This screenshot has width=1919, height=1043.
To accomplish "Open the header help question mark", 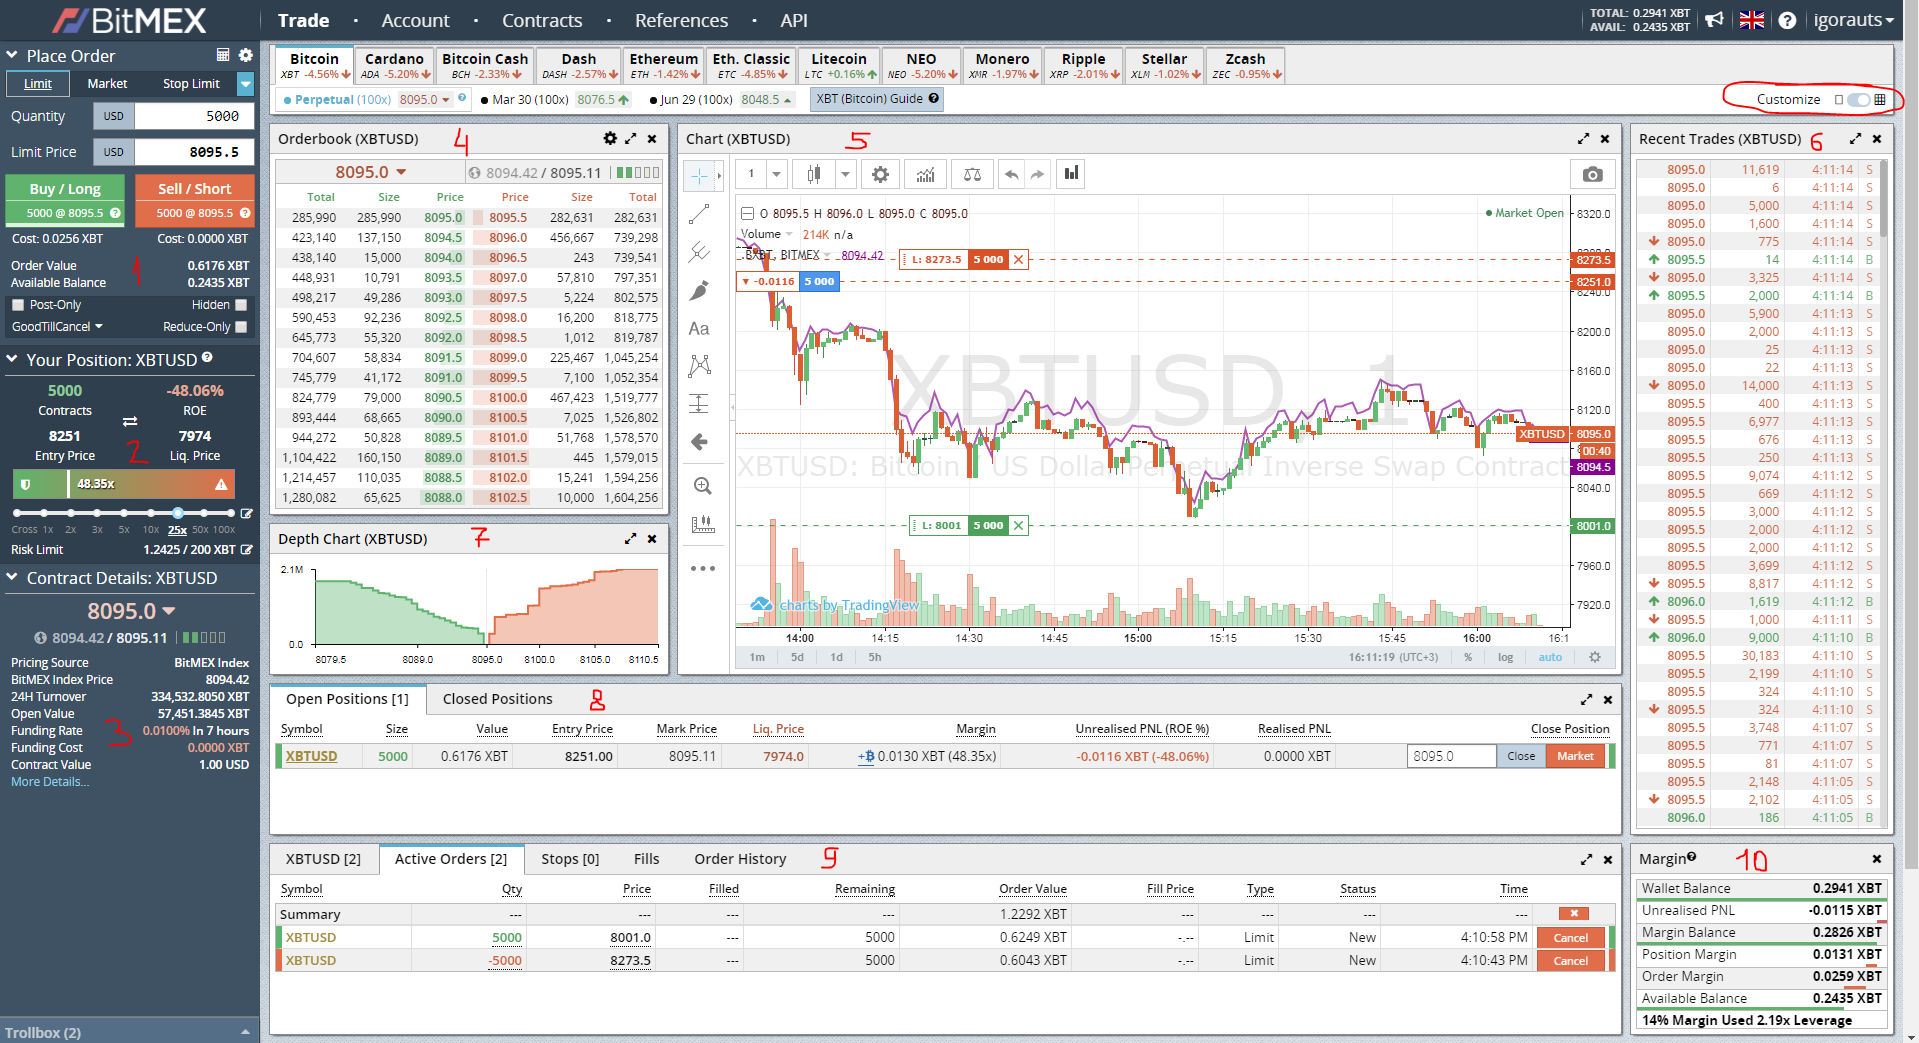I will tap(1787, 20).
